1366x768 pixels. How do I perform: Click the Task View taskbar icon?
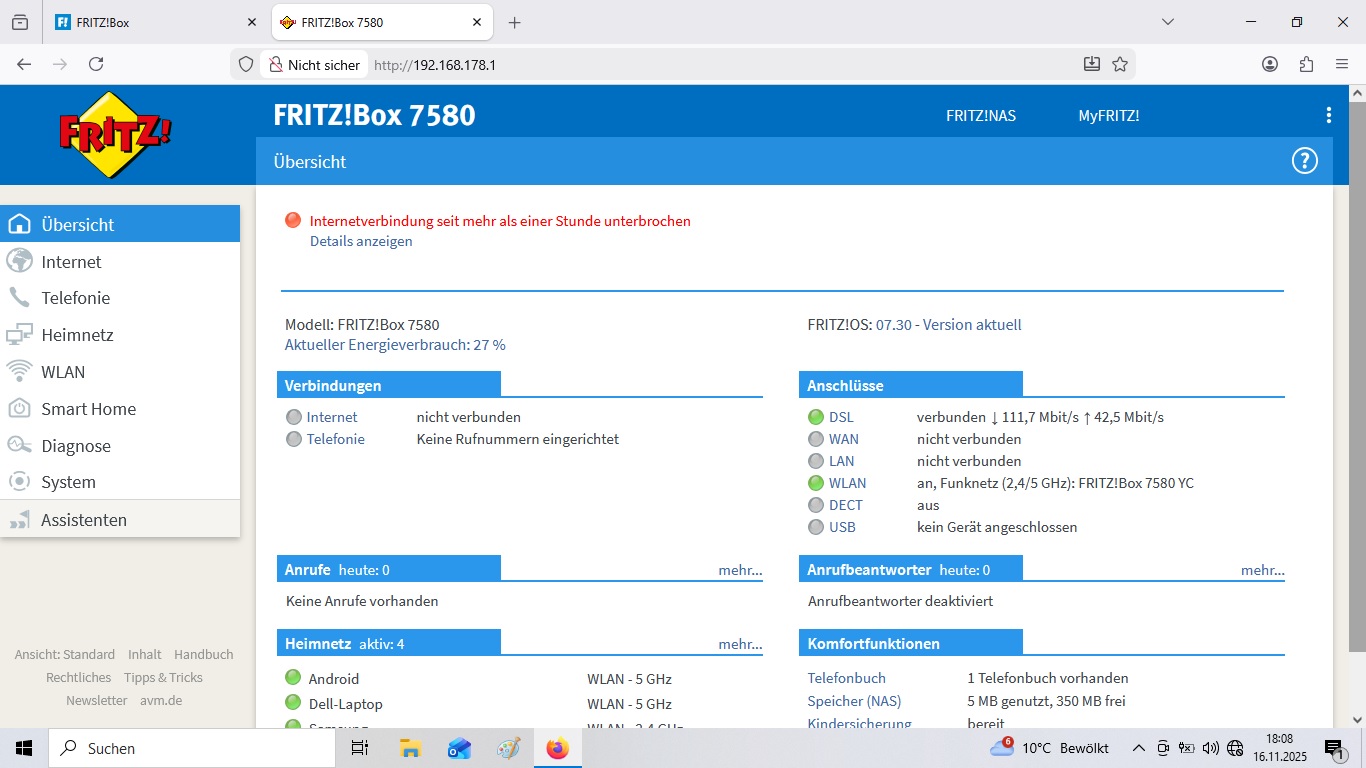click(360, 748)
